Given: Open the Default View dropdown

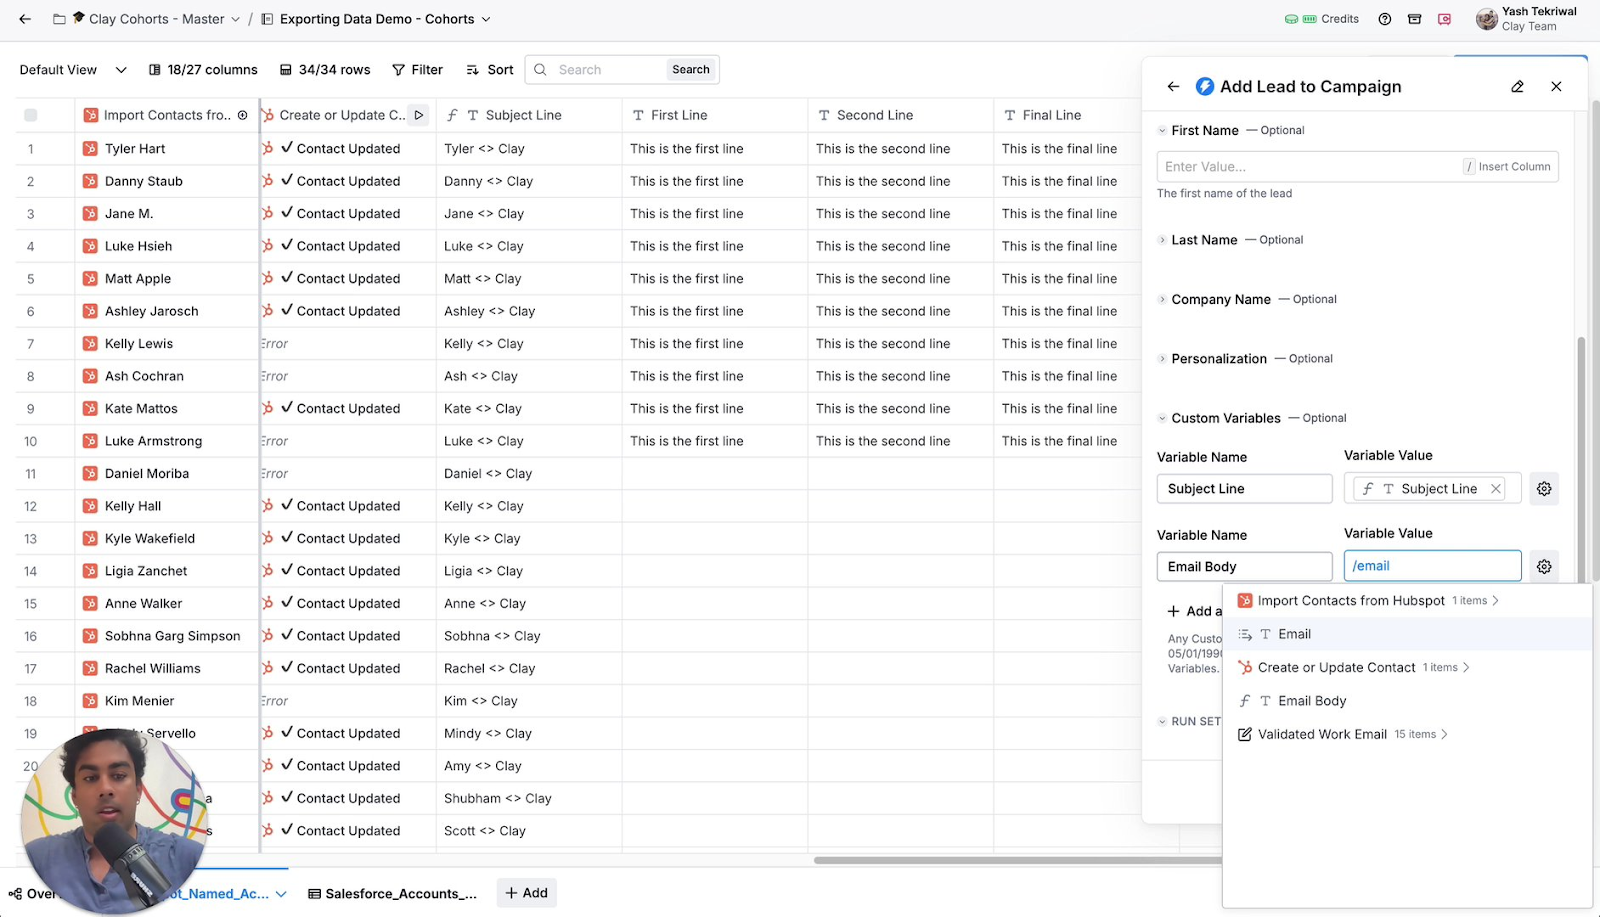Looking at the screenshot, I should [x=73, y=70].
